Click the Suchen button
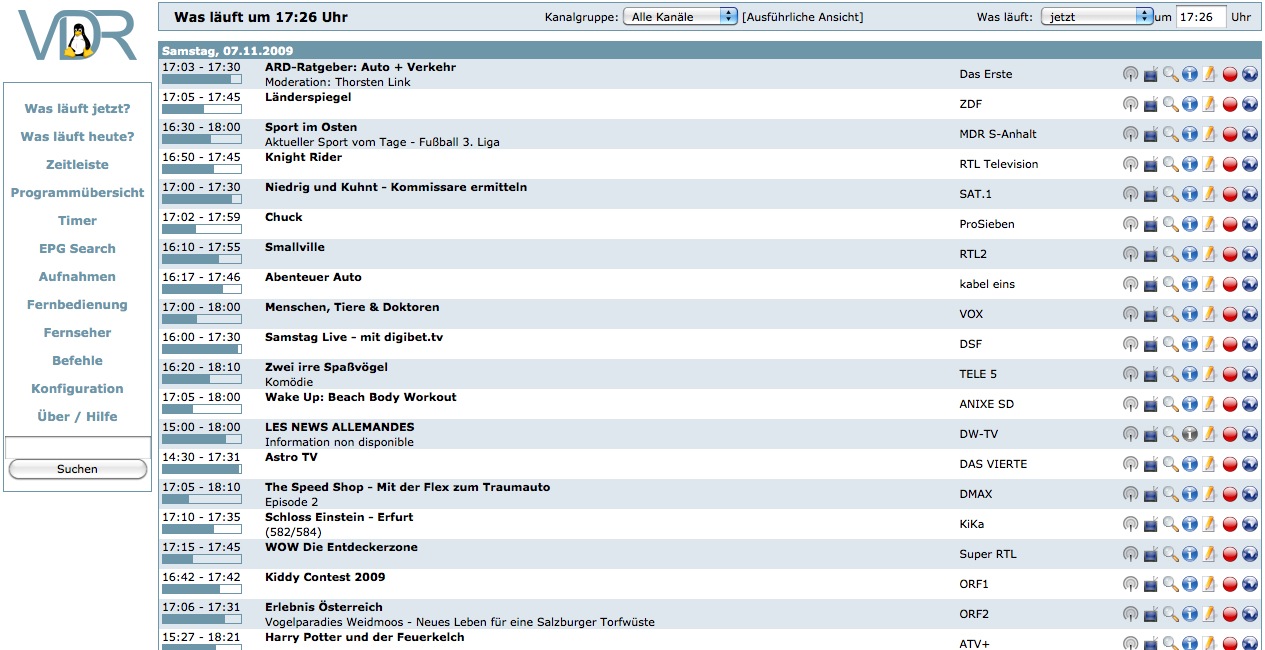Viewport: 1265px width, 650px height. (x=77, y=469)
